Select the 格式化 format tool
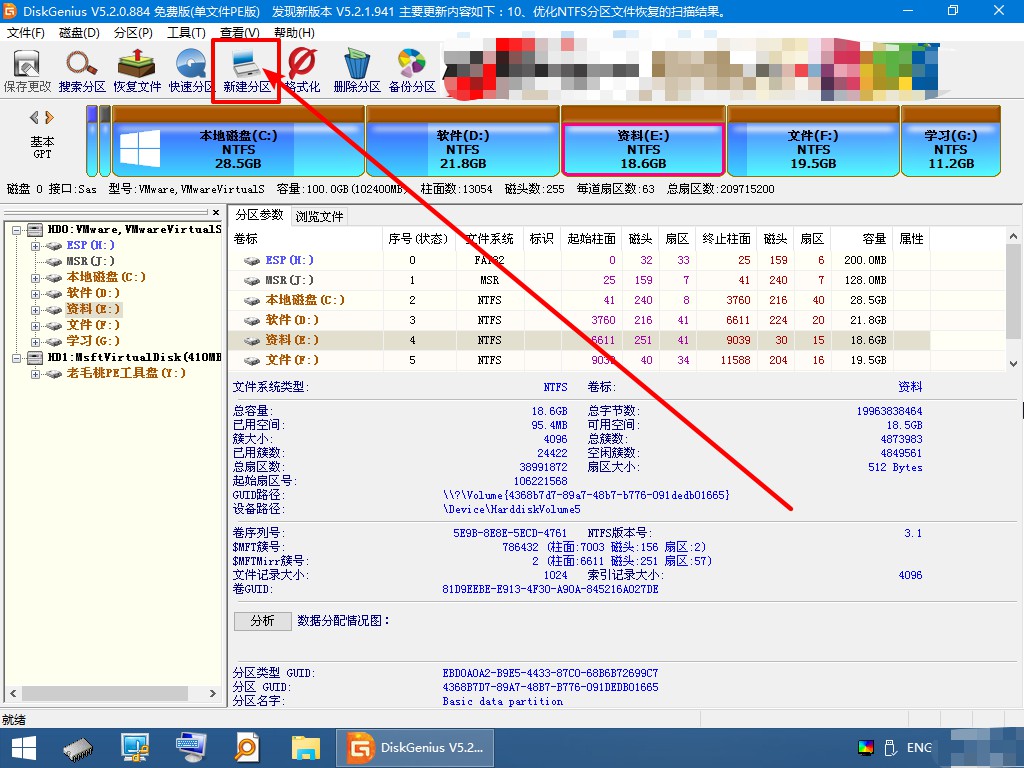The width and height of the screenshot is (1024, 768). point(302,71)
